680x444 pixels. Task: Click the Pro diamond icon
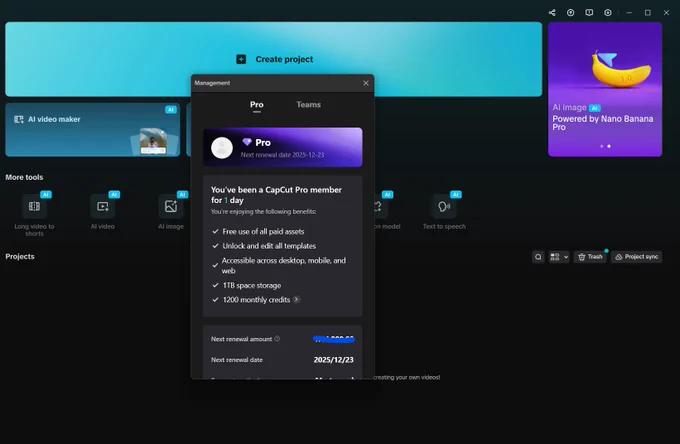coord(247,142)
